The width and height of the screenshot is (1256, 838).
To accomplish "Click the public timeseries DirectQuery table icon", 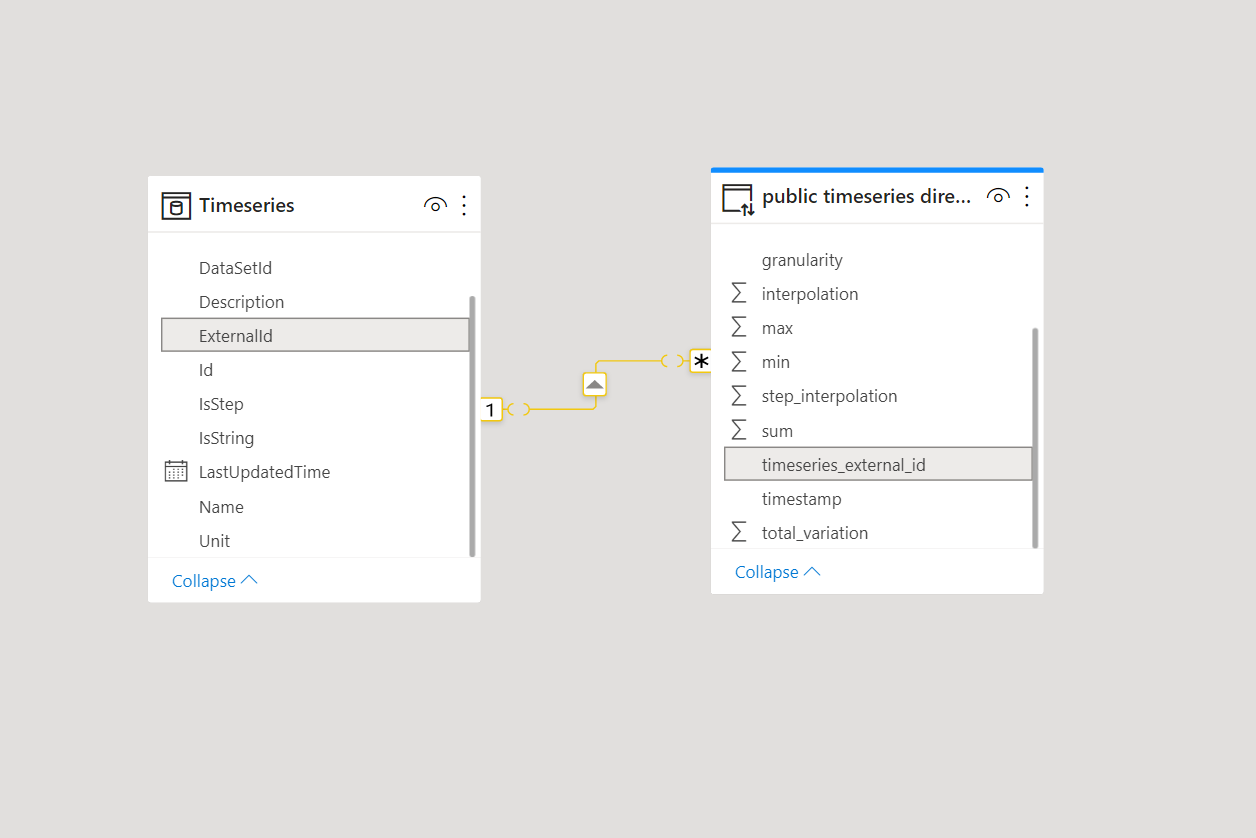I will coord(738,198).
